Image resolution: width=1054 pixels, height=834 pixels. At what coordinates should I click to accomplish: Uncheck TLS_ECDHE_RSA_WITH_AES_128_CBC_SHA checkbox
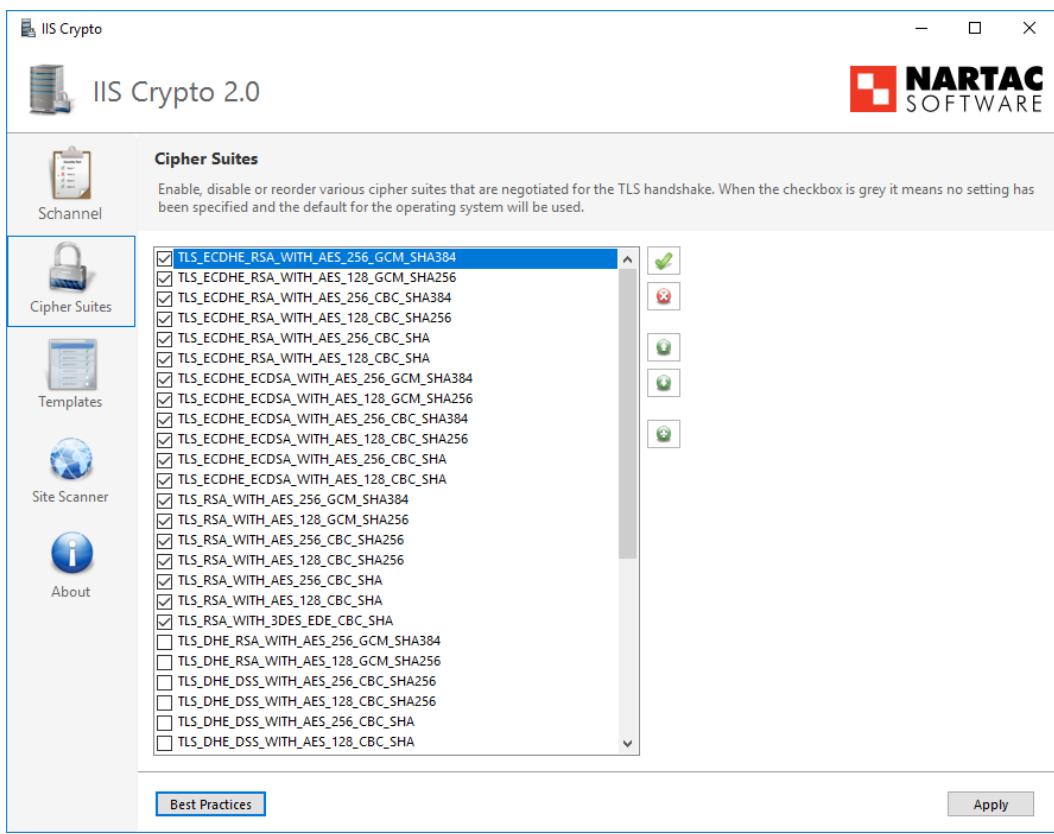(x=164, y=359)
